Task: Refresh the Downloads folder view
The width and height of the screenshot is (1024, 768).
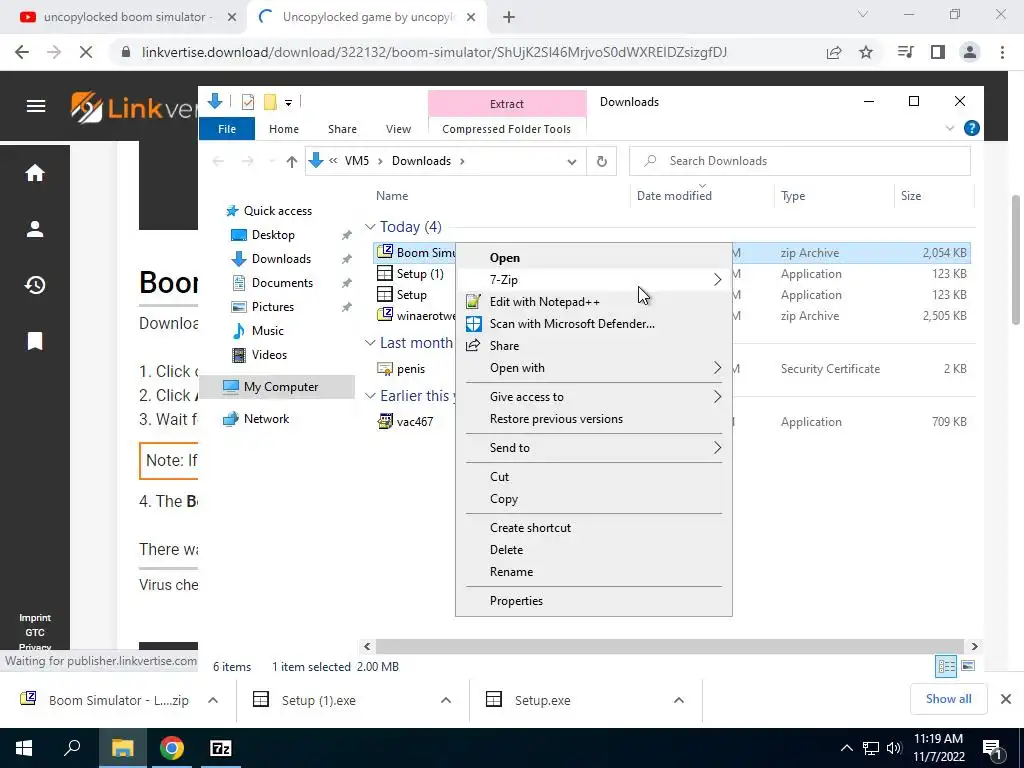Action: [601, 161]
